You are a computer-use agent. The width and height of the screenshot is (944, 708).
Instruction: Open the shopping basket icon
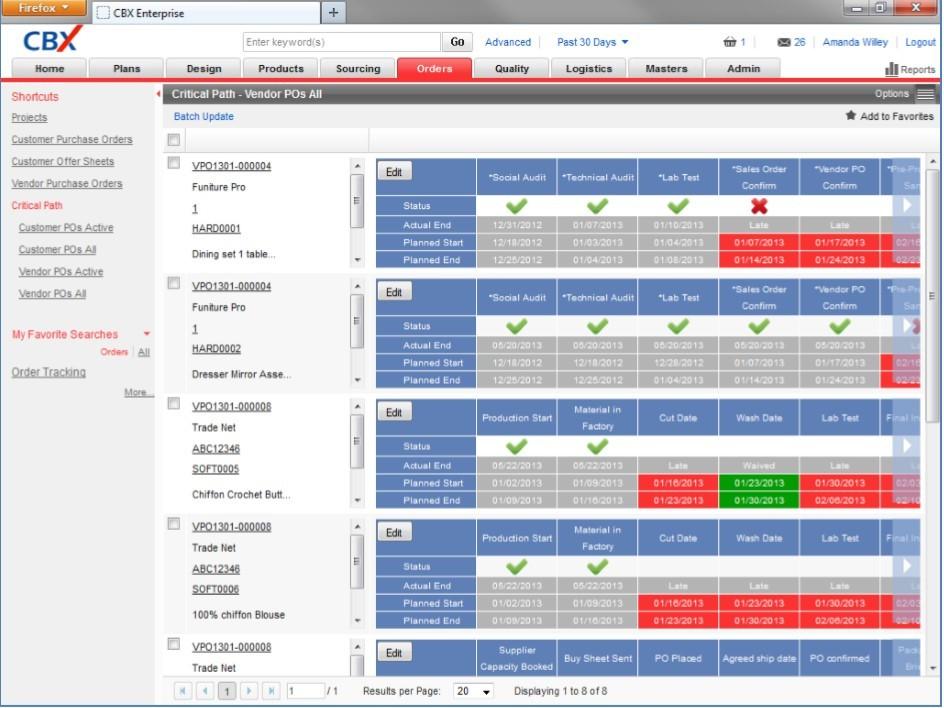730,42
